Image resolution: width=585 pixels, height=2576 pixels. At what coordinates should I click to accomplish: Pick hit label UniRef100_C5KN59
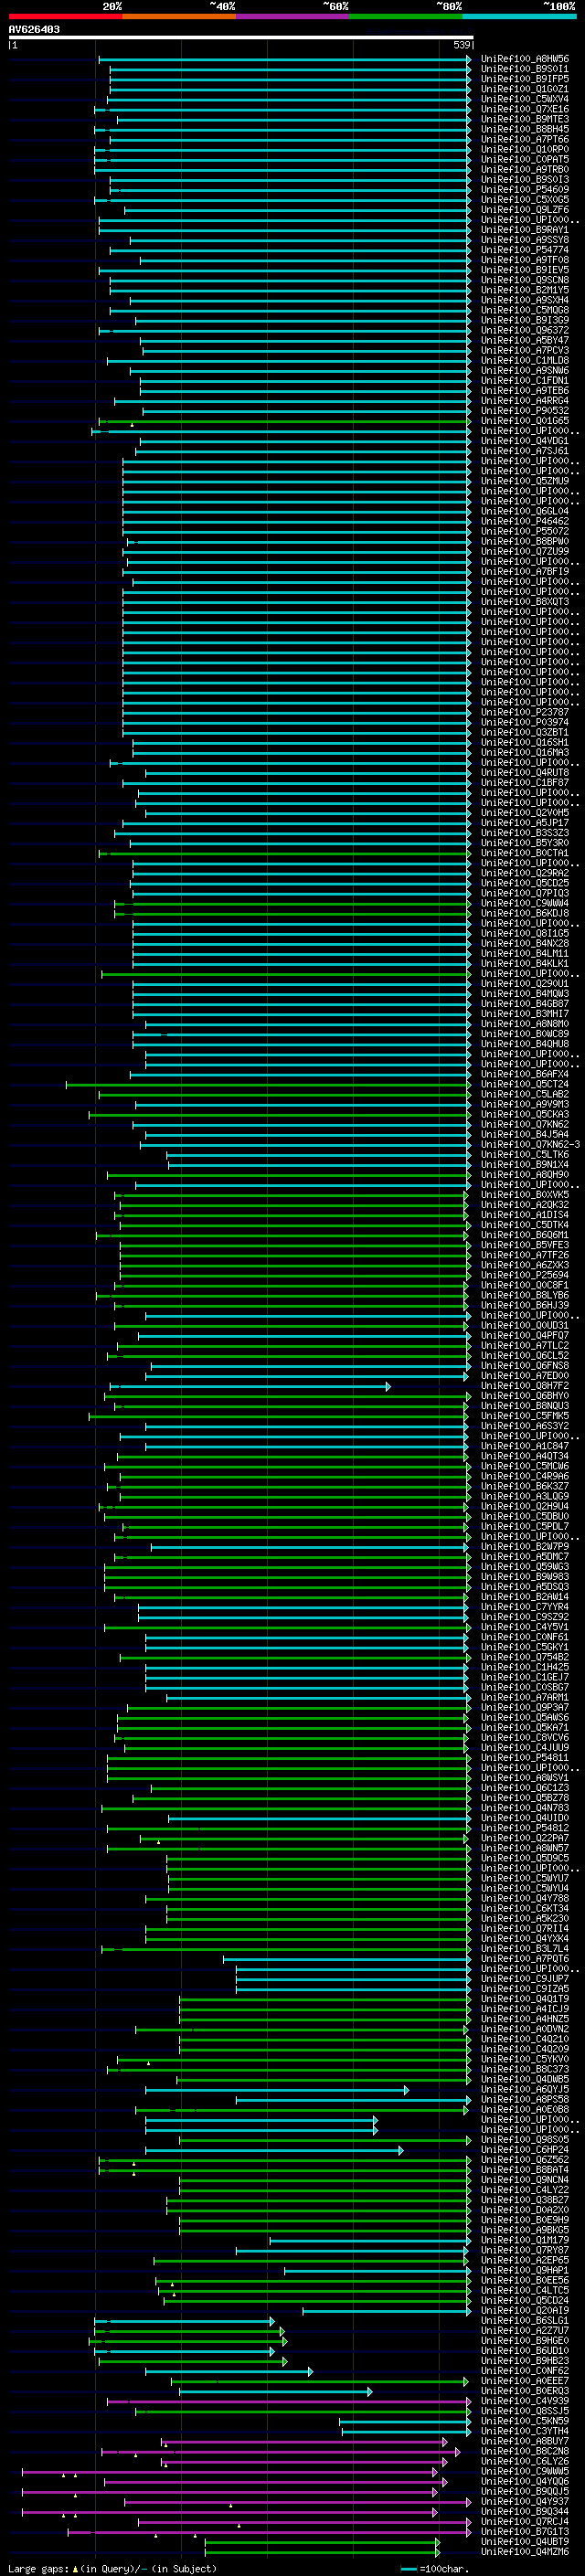tap(524, 2421)
